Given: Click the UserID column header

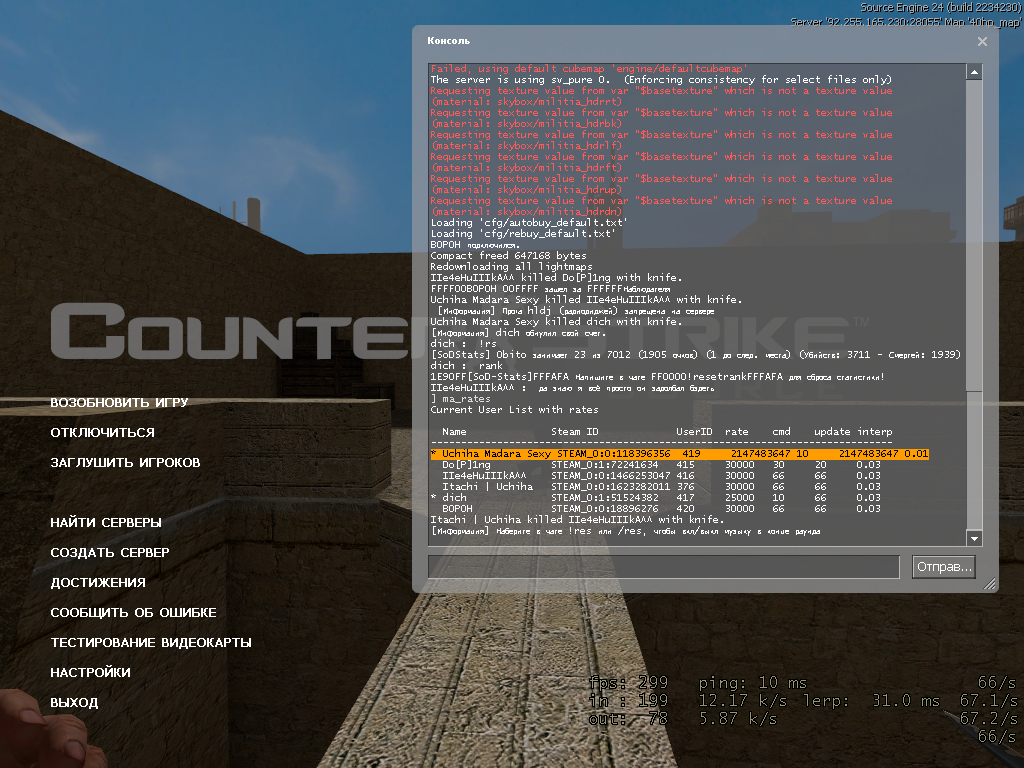Looking at the screenshot, I should click(x=694, y=432).
